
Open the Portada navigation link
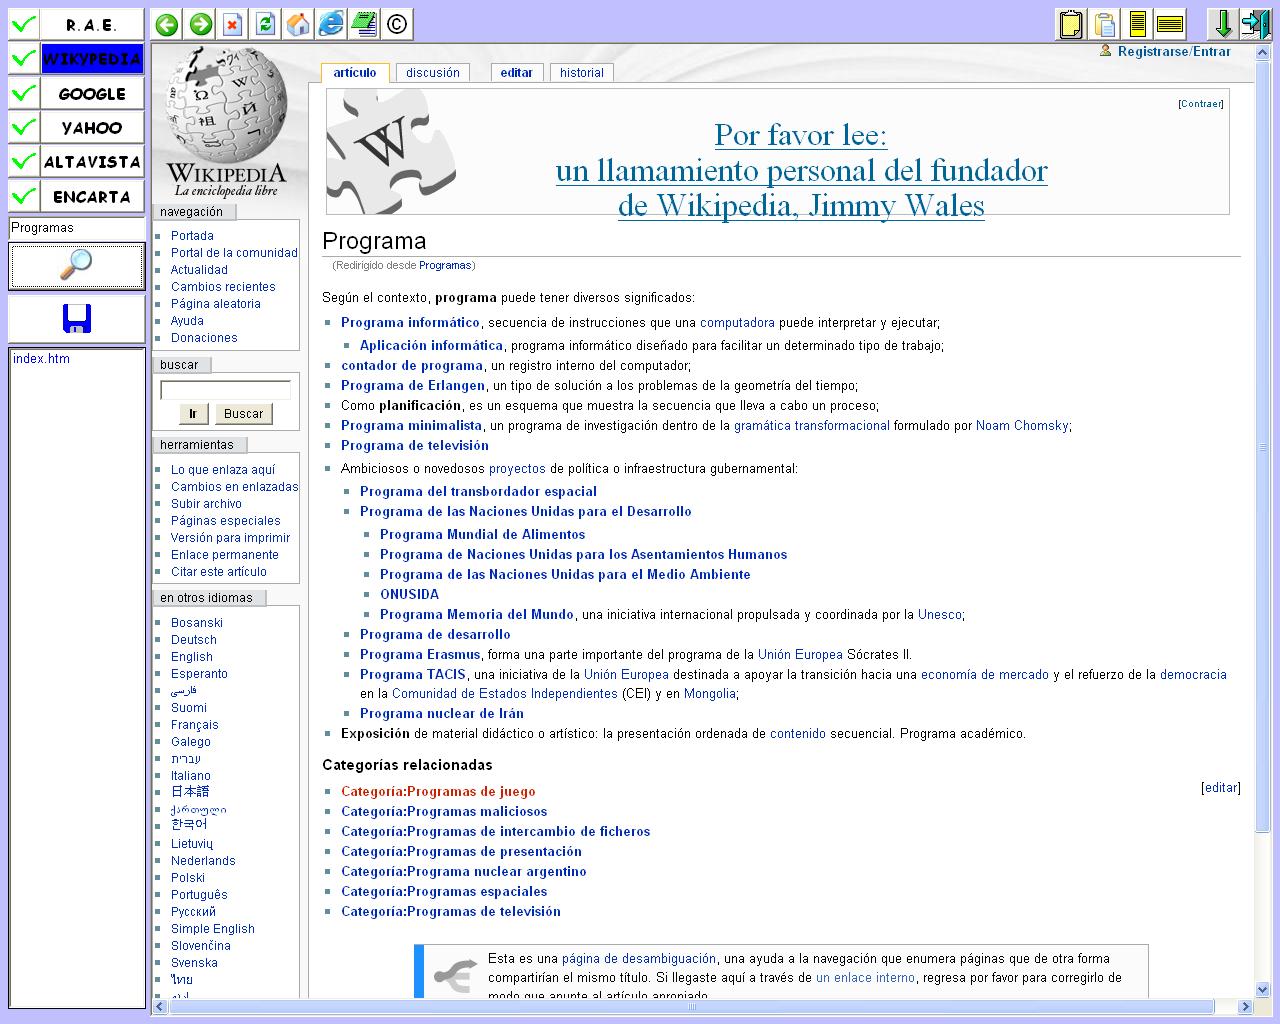192,236
